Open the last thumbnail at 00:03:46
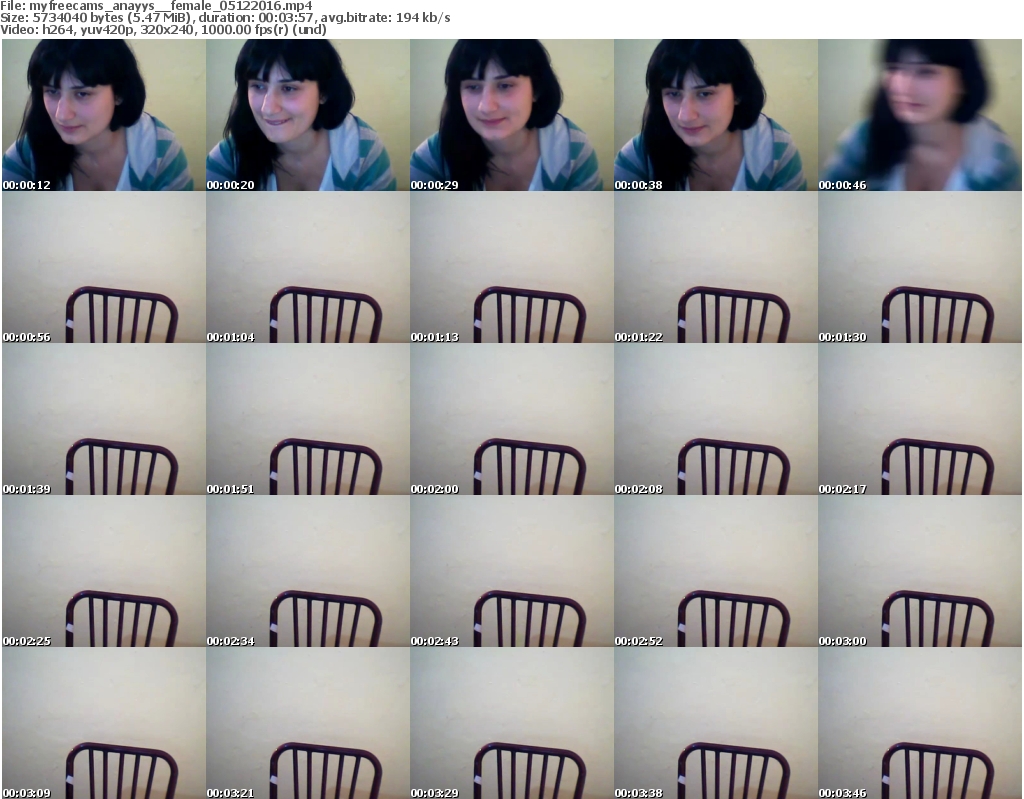This screenshot has width=1024, height=799. [x=919, y=723]
